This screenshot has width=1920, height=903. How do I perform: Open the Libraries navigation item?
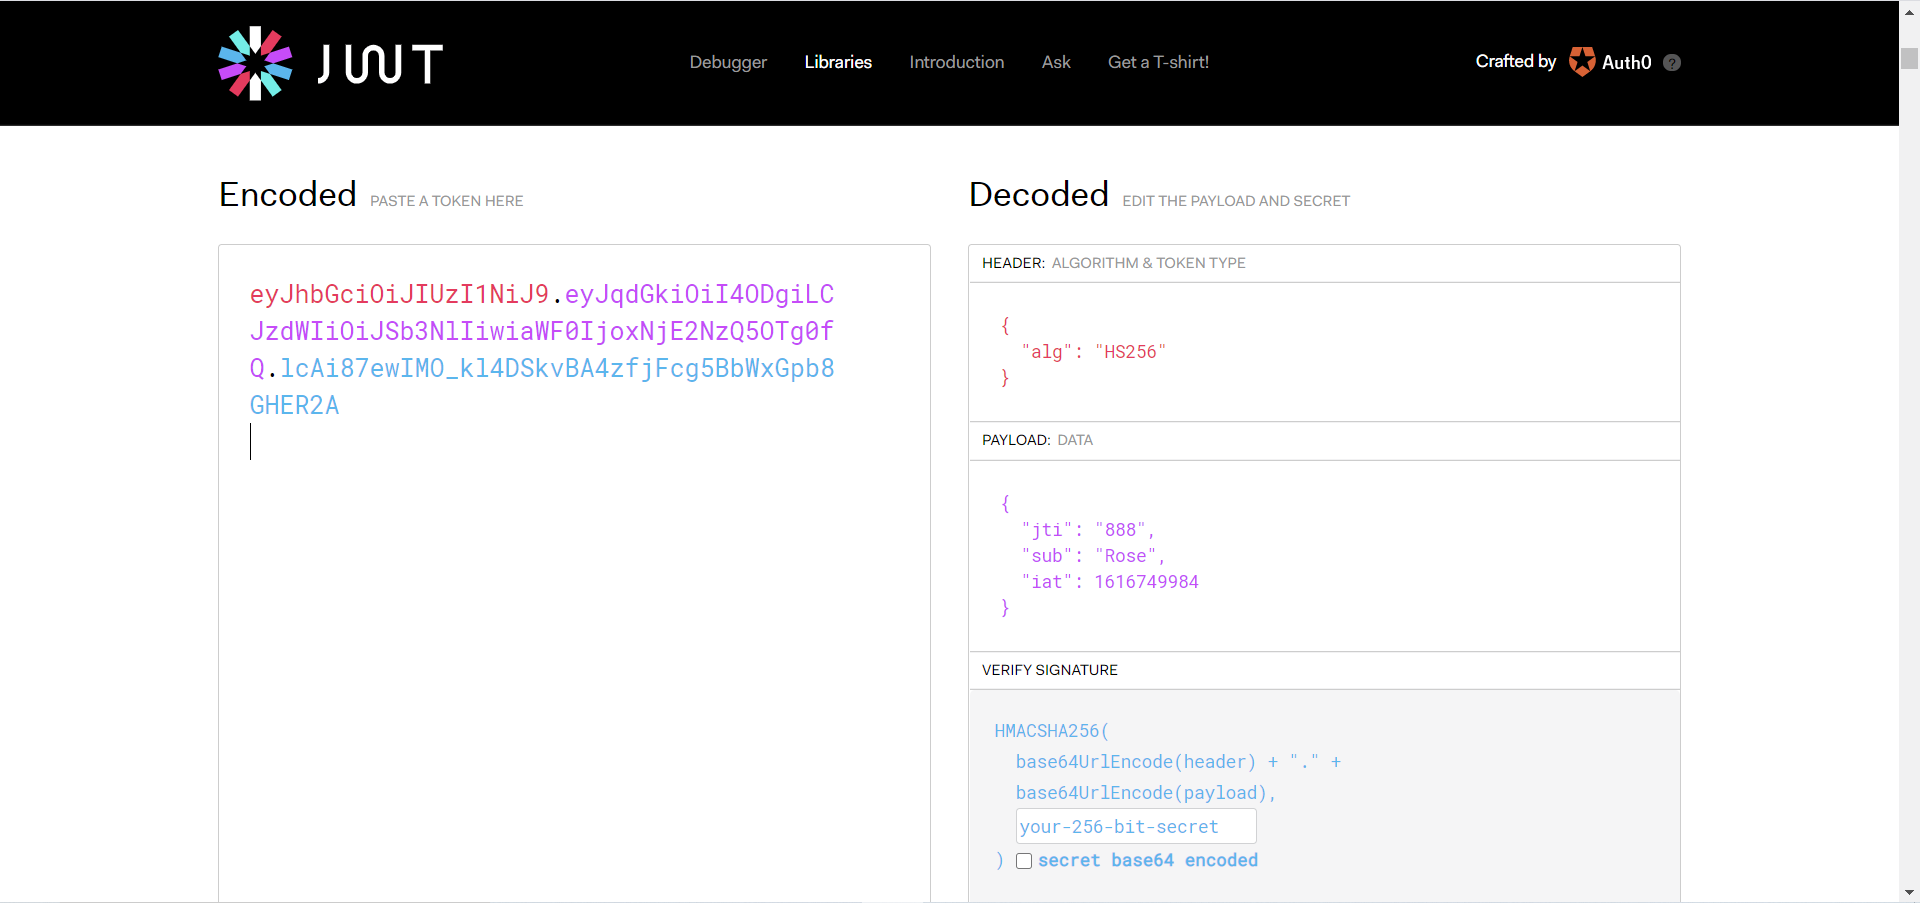pyautogui.click(x=838, y=62)
